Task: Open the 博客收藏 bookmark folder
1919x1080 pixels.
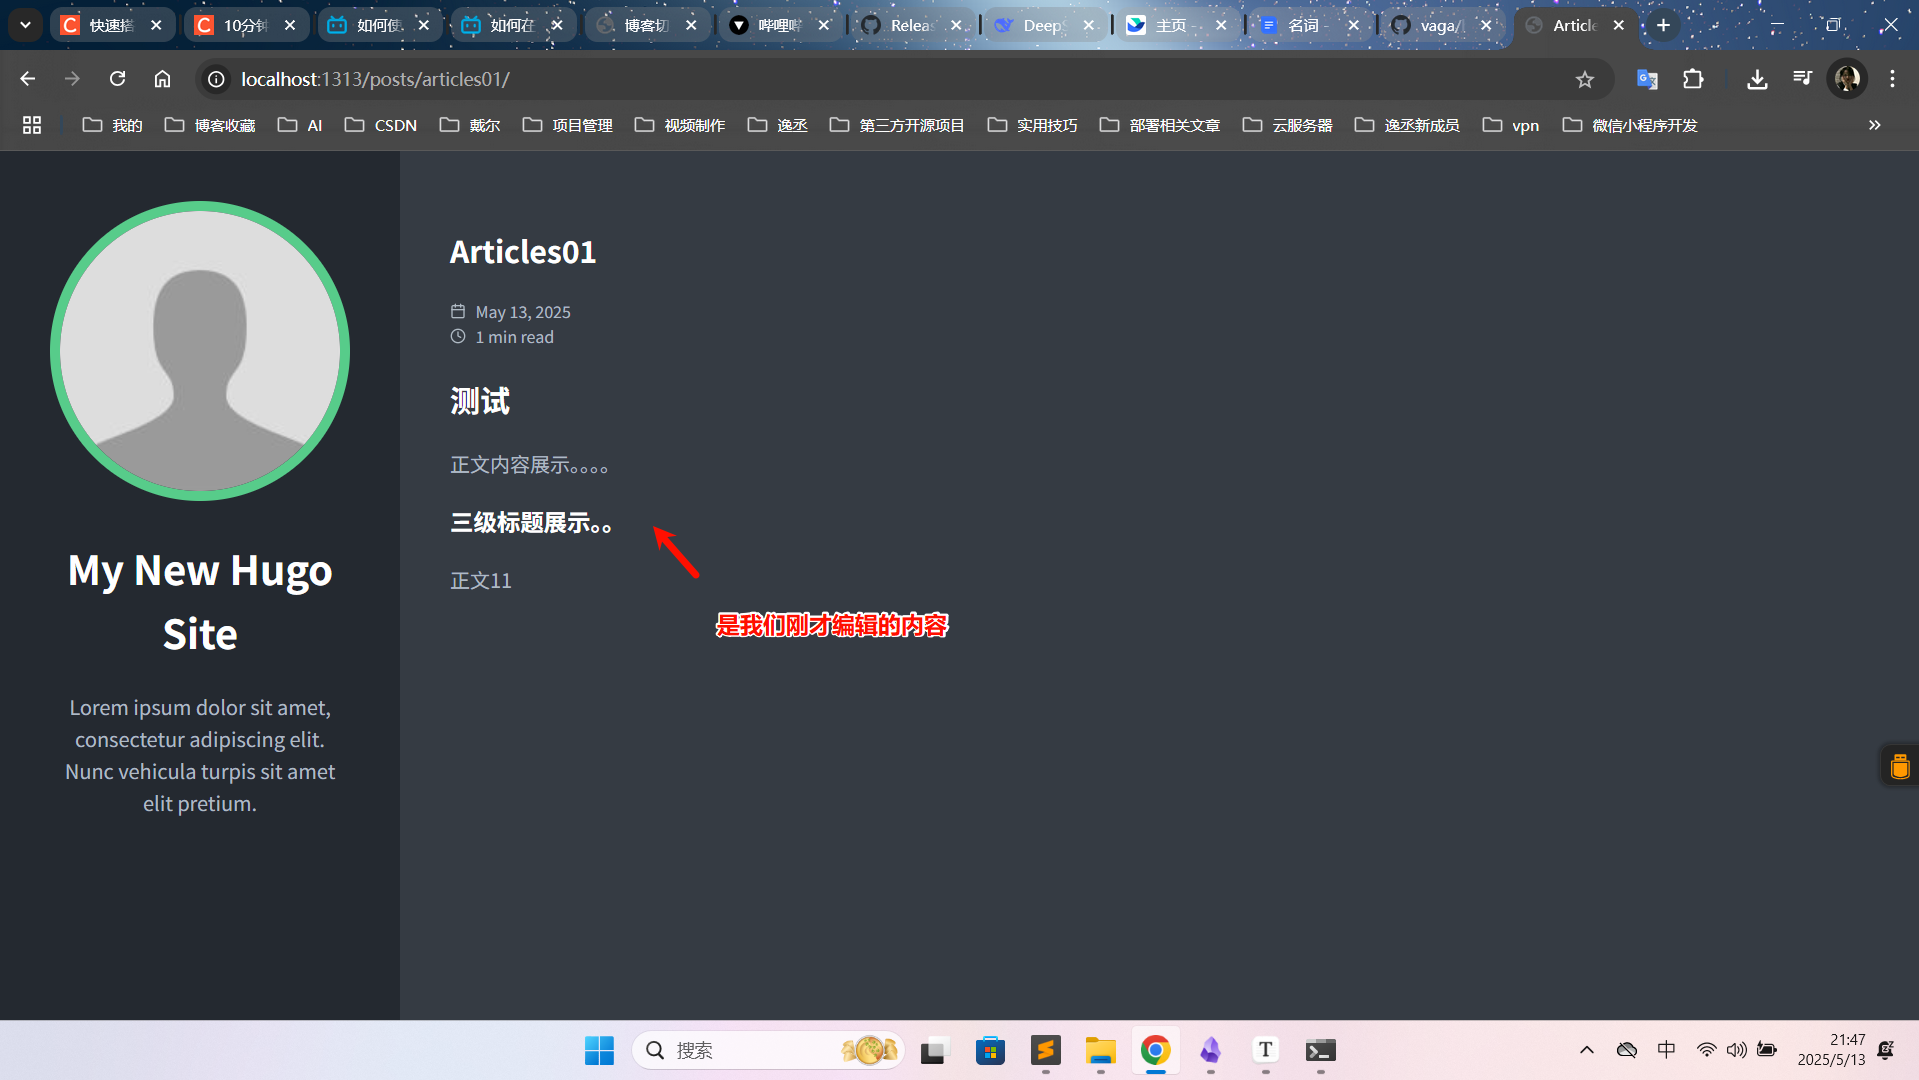Action: click(210, 125)
